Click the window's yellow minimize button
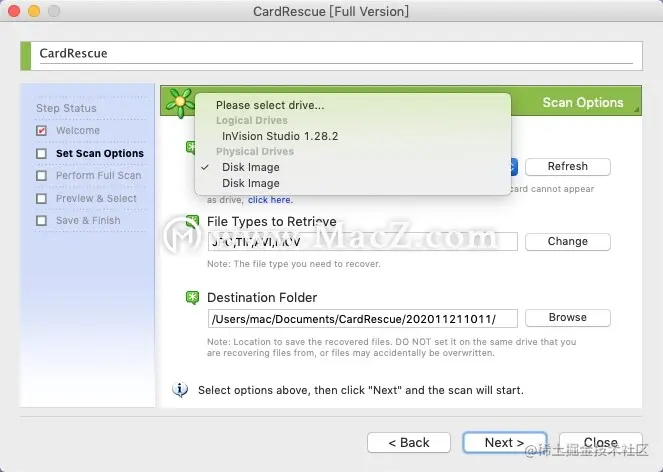This screenshot has width=663, height=472. click(34, 11)
